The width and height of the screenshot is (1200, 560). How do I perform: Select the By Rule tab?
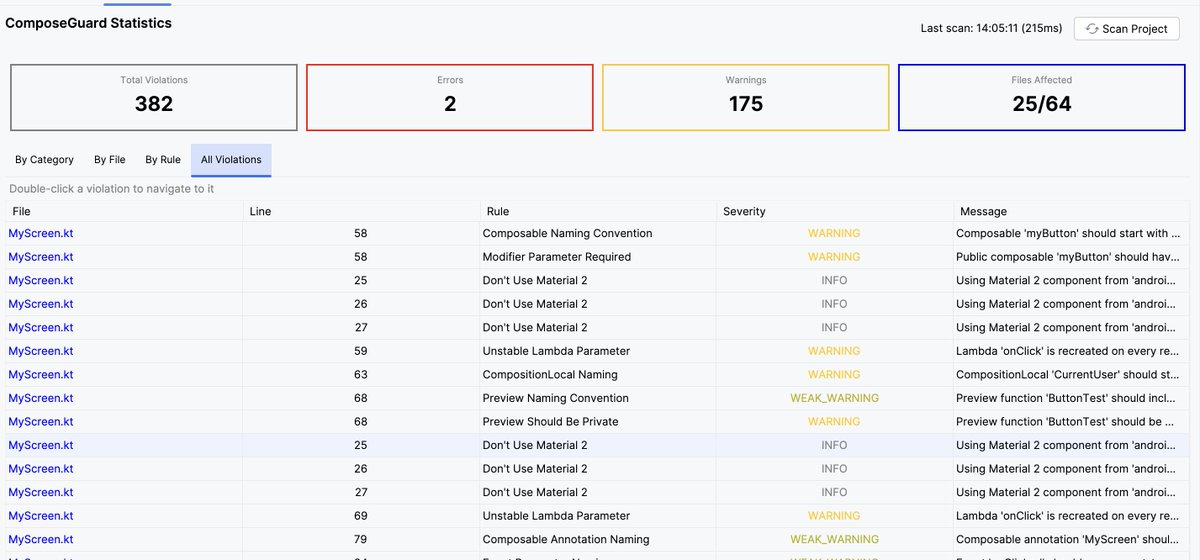pos(163,159)
